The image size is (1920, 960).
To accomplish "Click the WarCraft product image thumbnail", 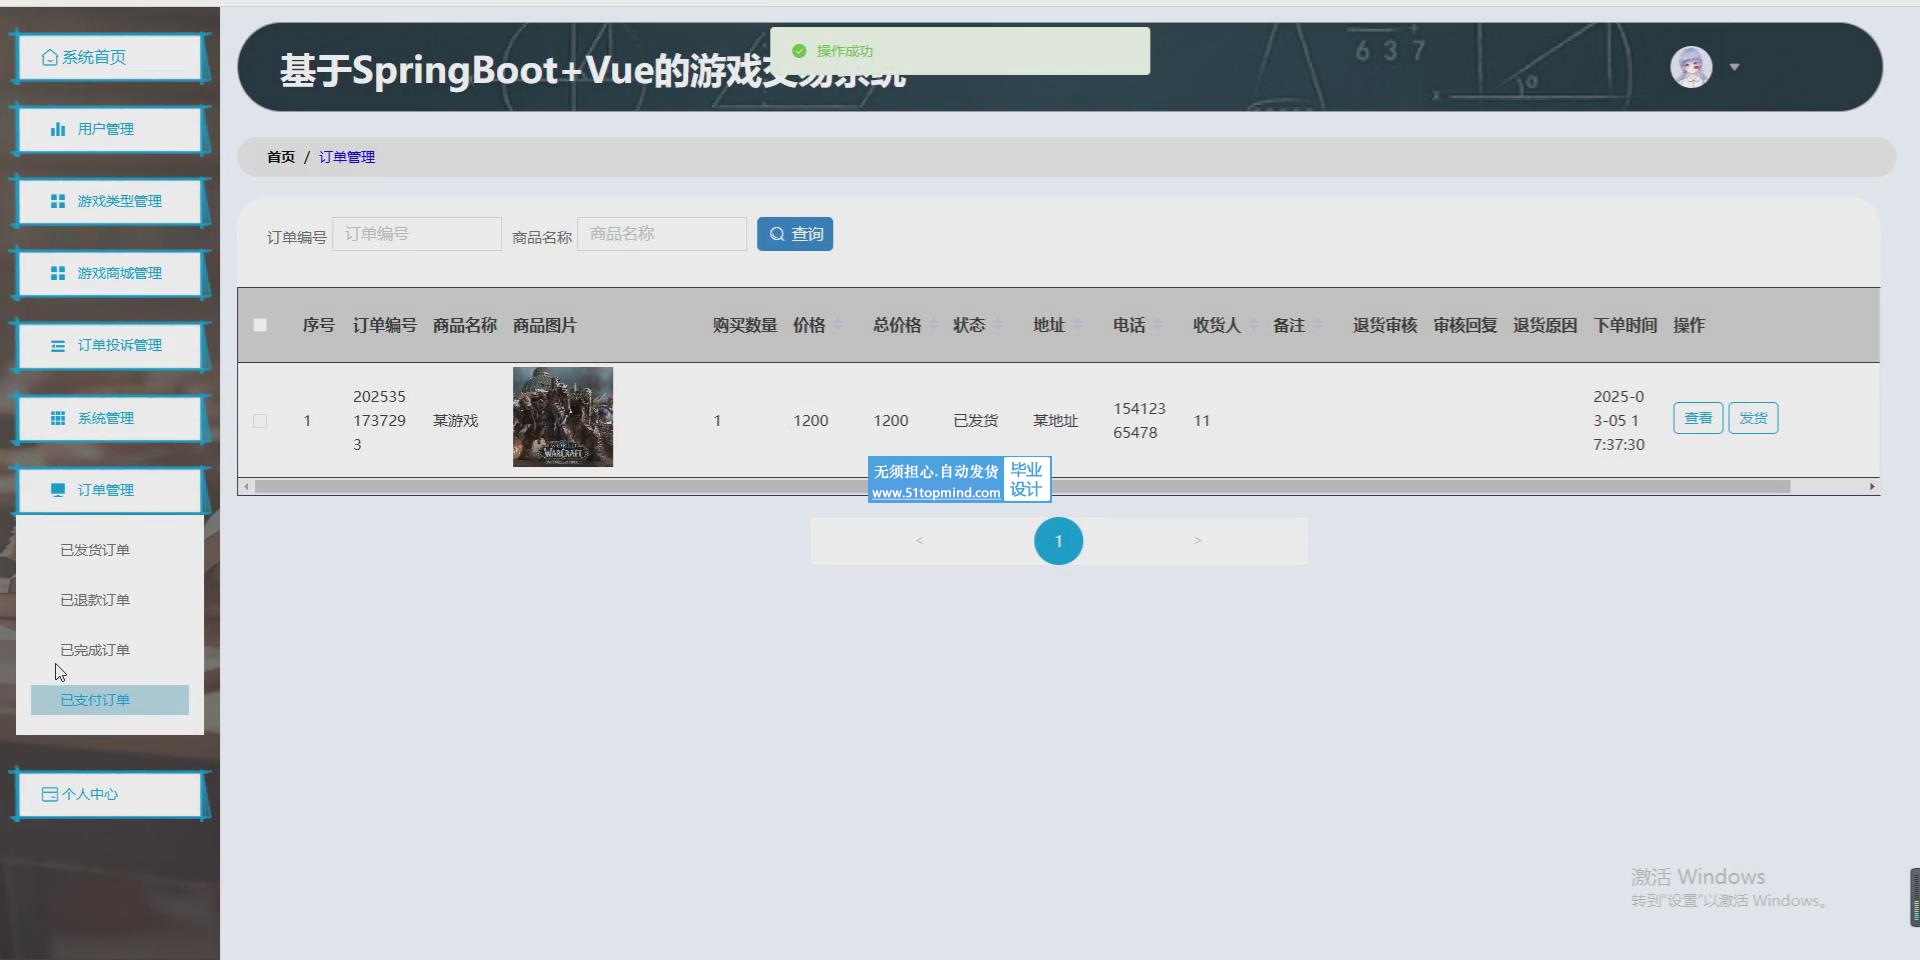I will coord(563,417).
